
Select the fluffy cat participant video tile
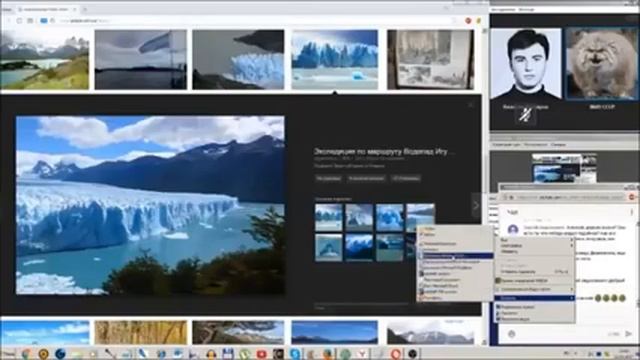[602, 64]
